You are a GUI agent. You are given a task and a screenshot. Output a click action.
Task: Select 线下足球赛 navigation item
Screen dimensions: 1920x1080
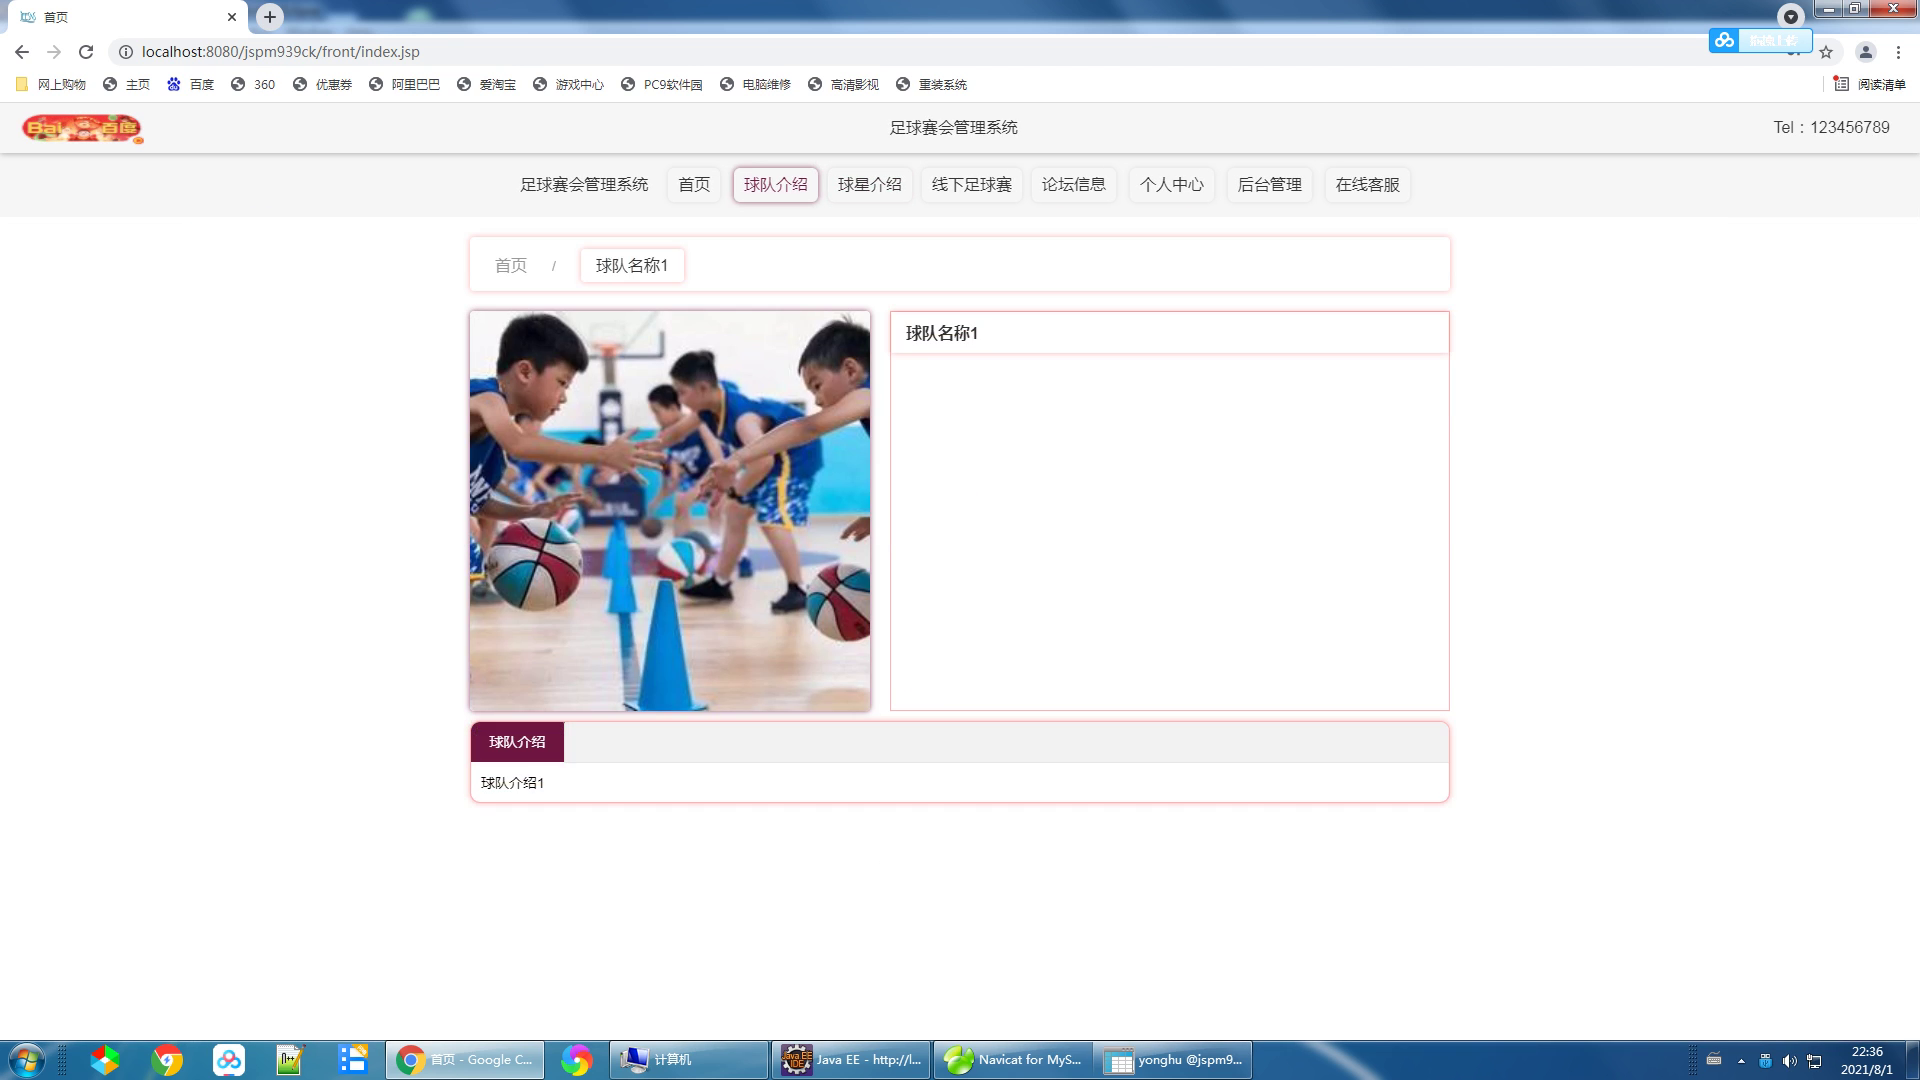(x=972, y=185)
